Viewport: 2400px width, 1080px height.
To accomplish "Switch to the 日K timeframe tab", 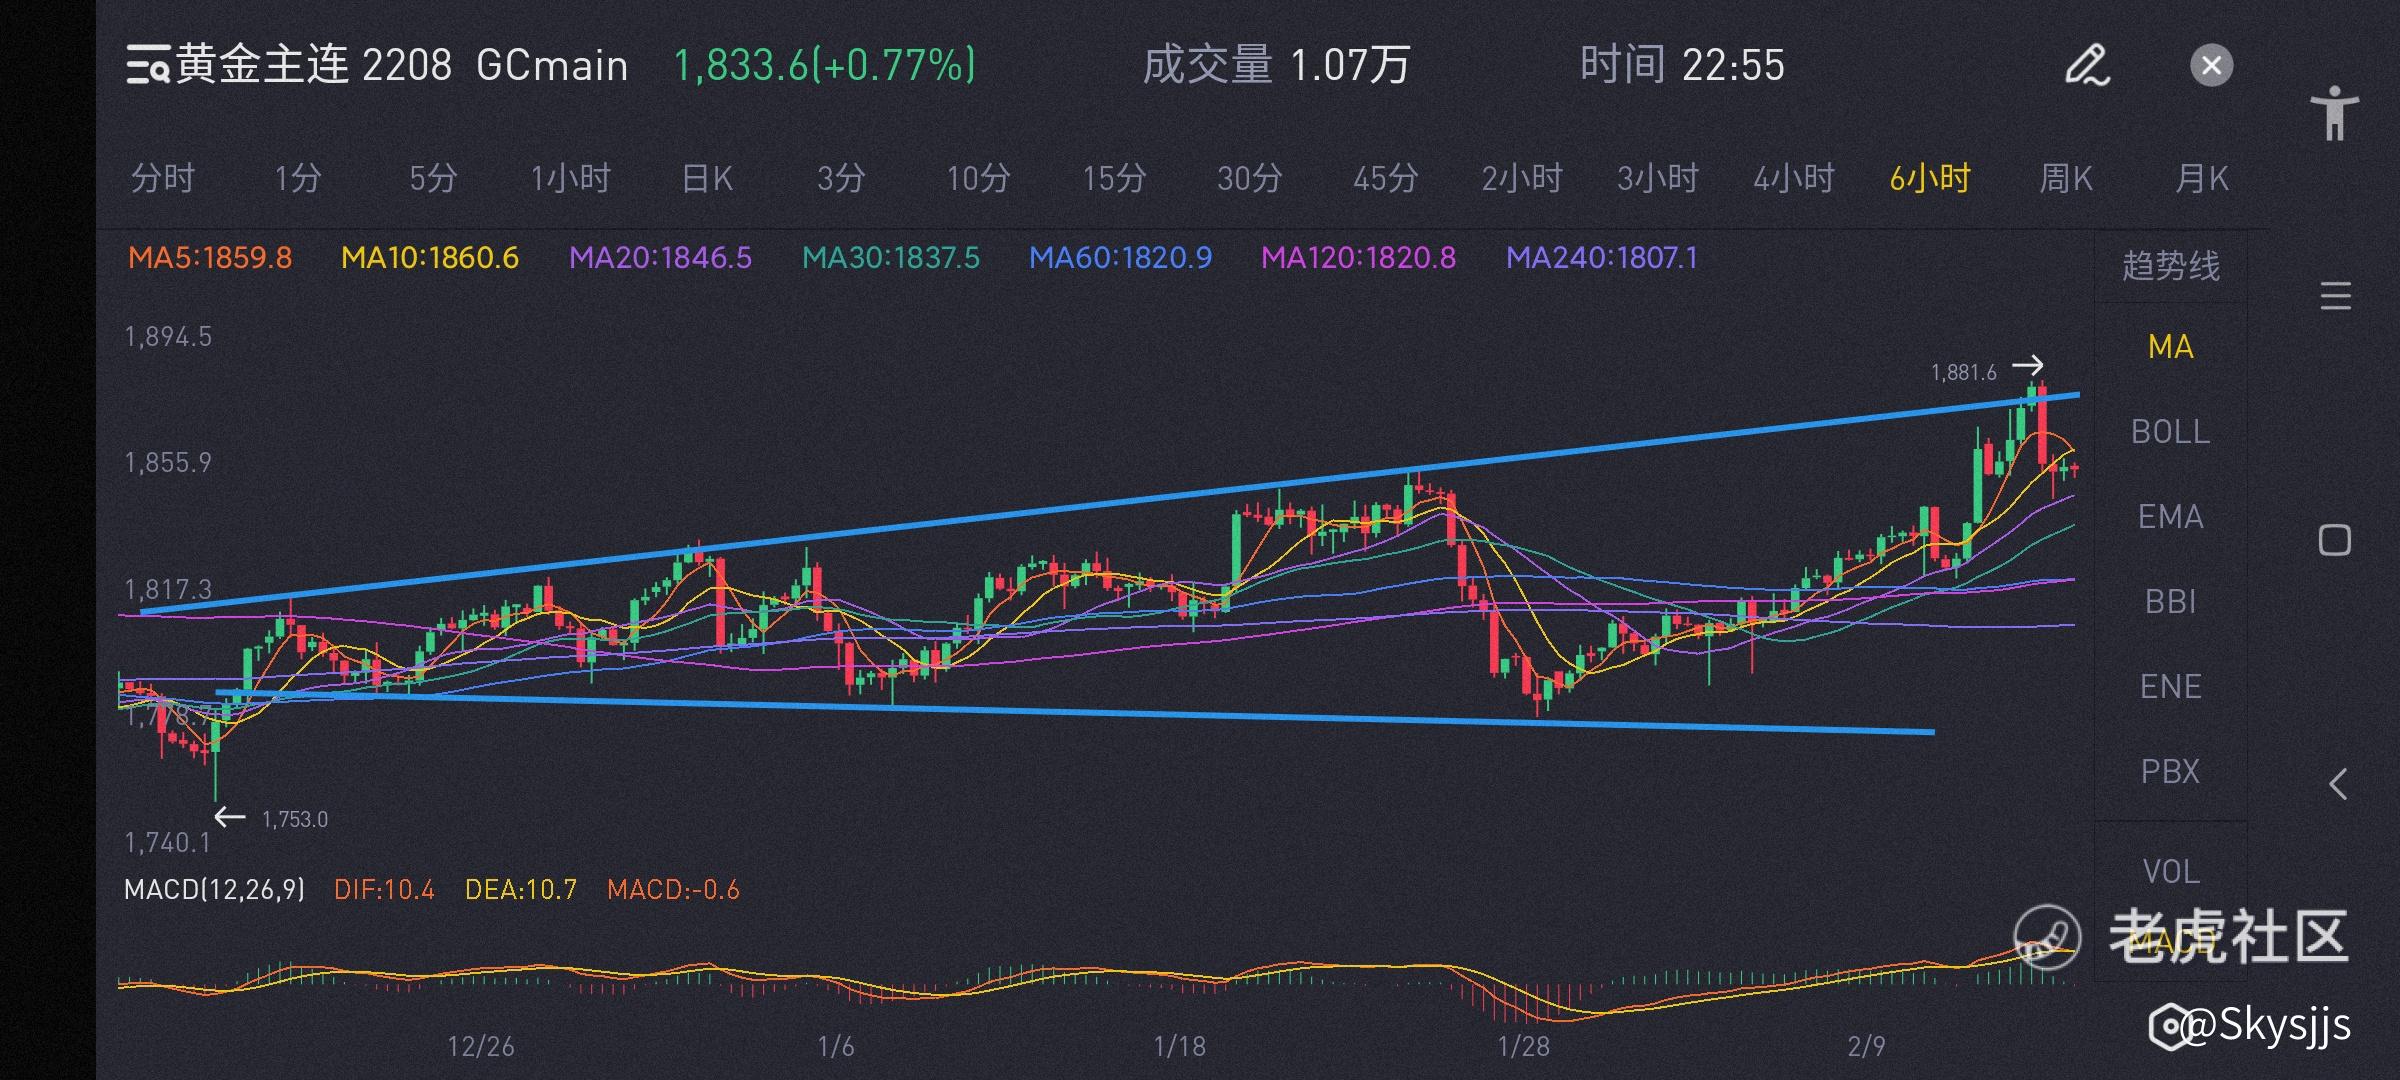I will point(706,179).
